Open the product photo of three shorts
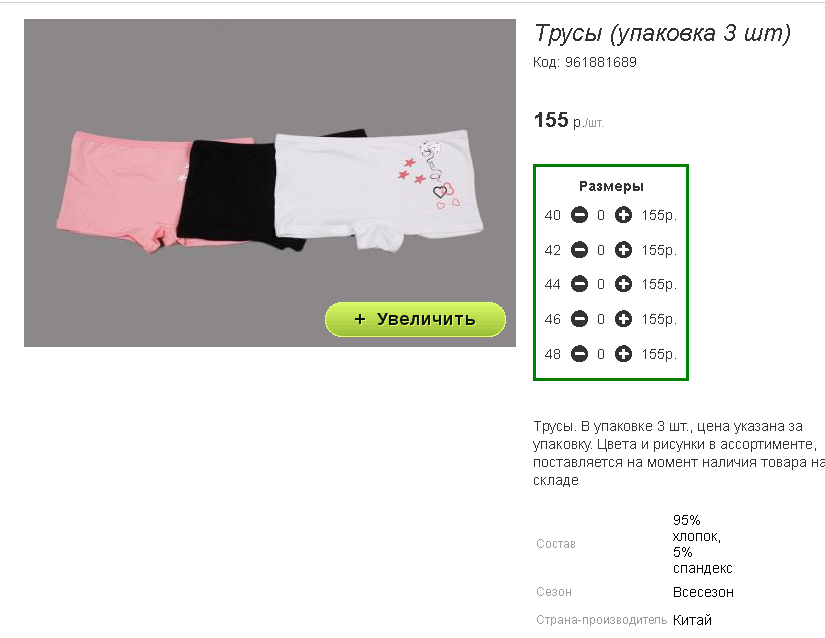This screenshot has width=825, height=638. 269,183
